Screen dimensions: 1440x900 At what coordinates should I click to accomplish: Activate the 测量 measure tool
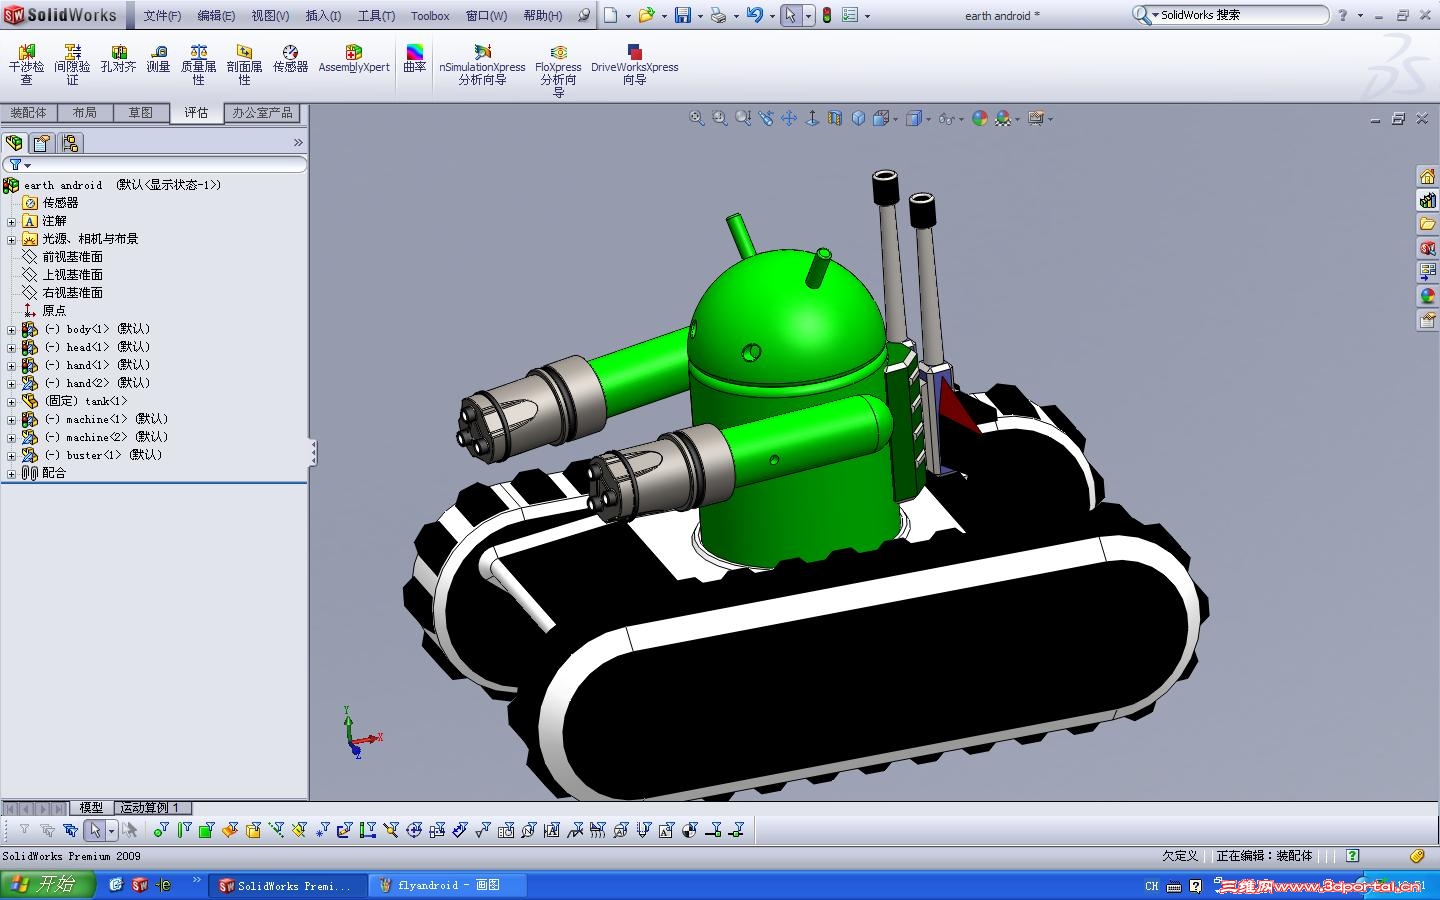click(158, 59)
